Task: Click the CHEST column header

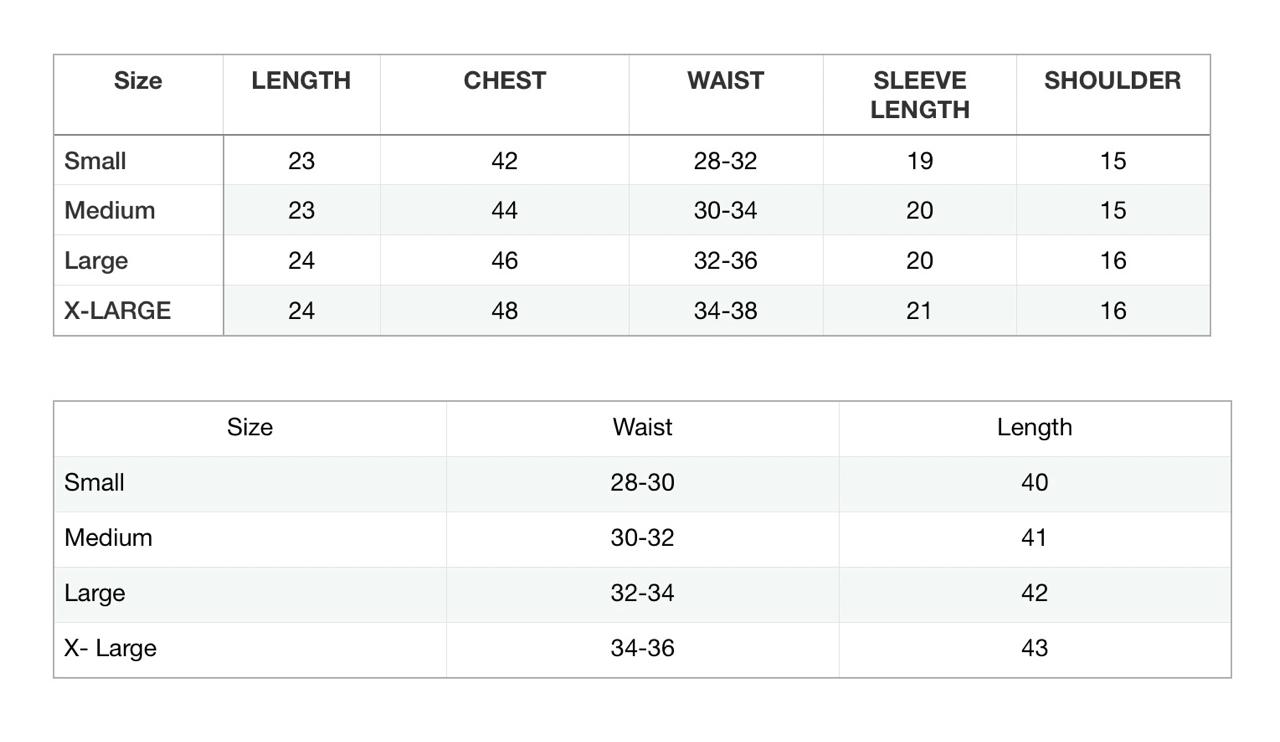Action: (504, 81)
